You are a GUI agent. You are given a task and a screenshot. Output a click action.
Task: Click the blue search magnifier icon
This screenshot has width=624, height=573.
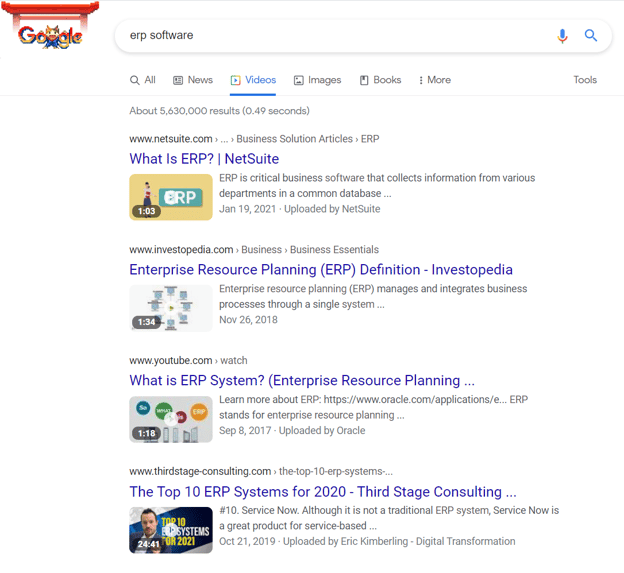pos(591,35)
